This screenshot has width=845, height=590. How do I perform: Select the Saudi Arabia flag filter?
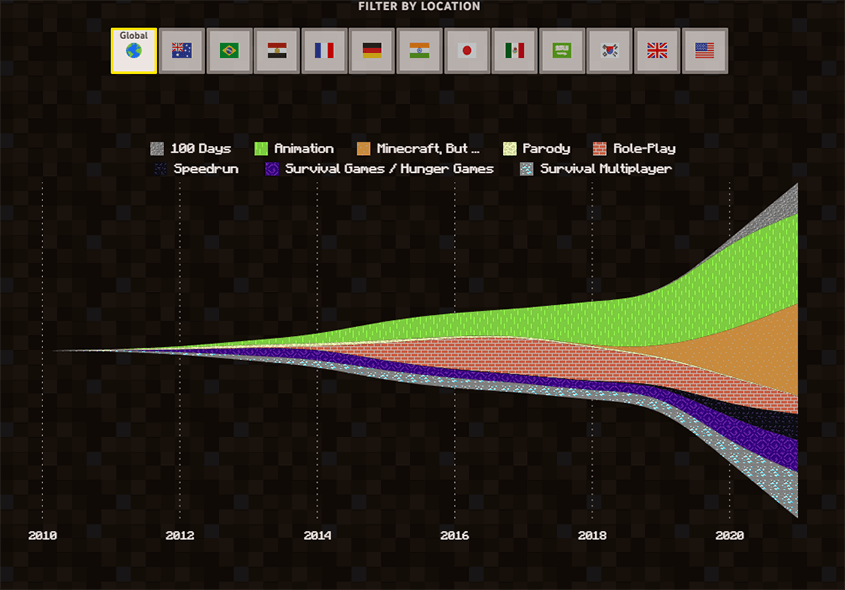(562, 51)
